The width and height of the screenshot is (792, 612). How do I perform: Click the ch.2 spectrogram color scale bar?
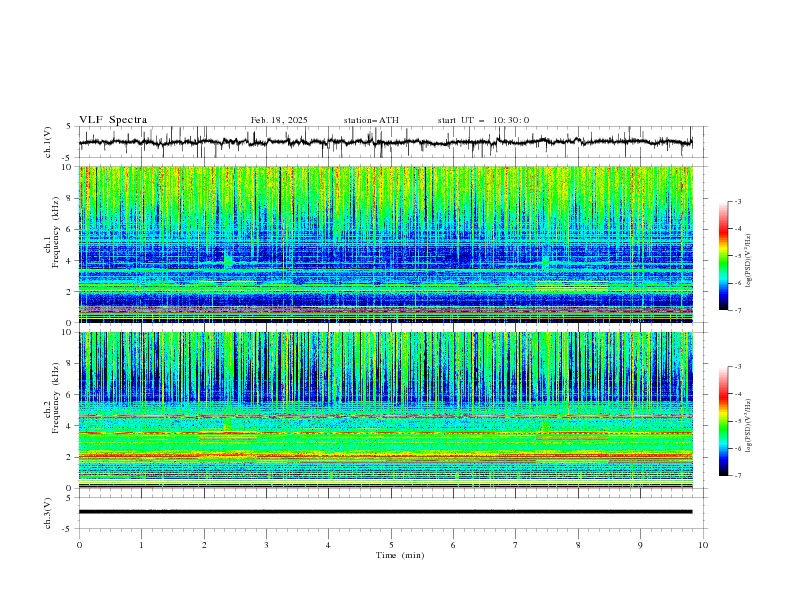point(723,421)
